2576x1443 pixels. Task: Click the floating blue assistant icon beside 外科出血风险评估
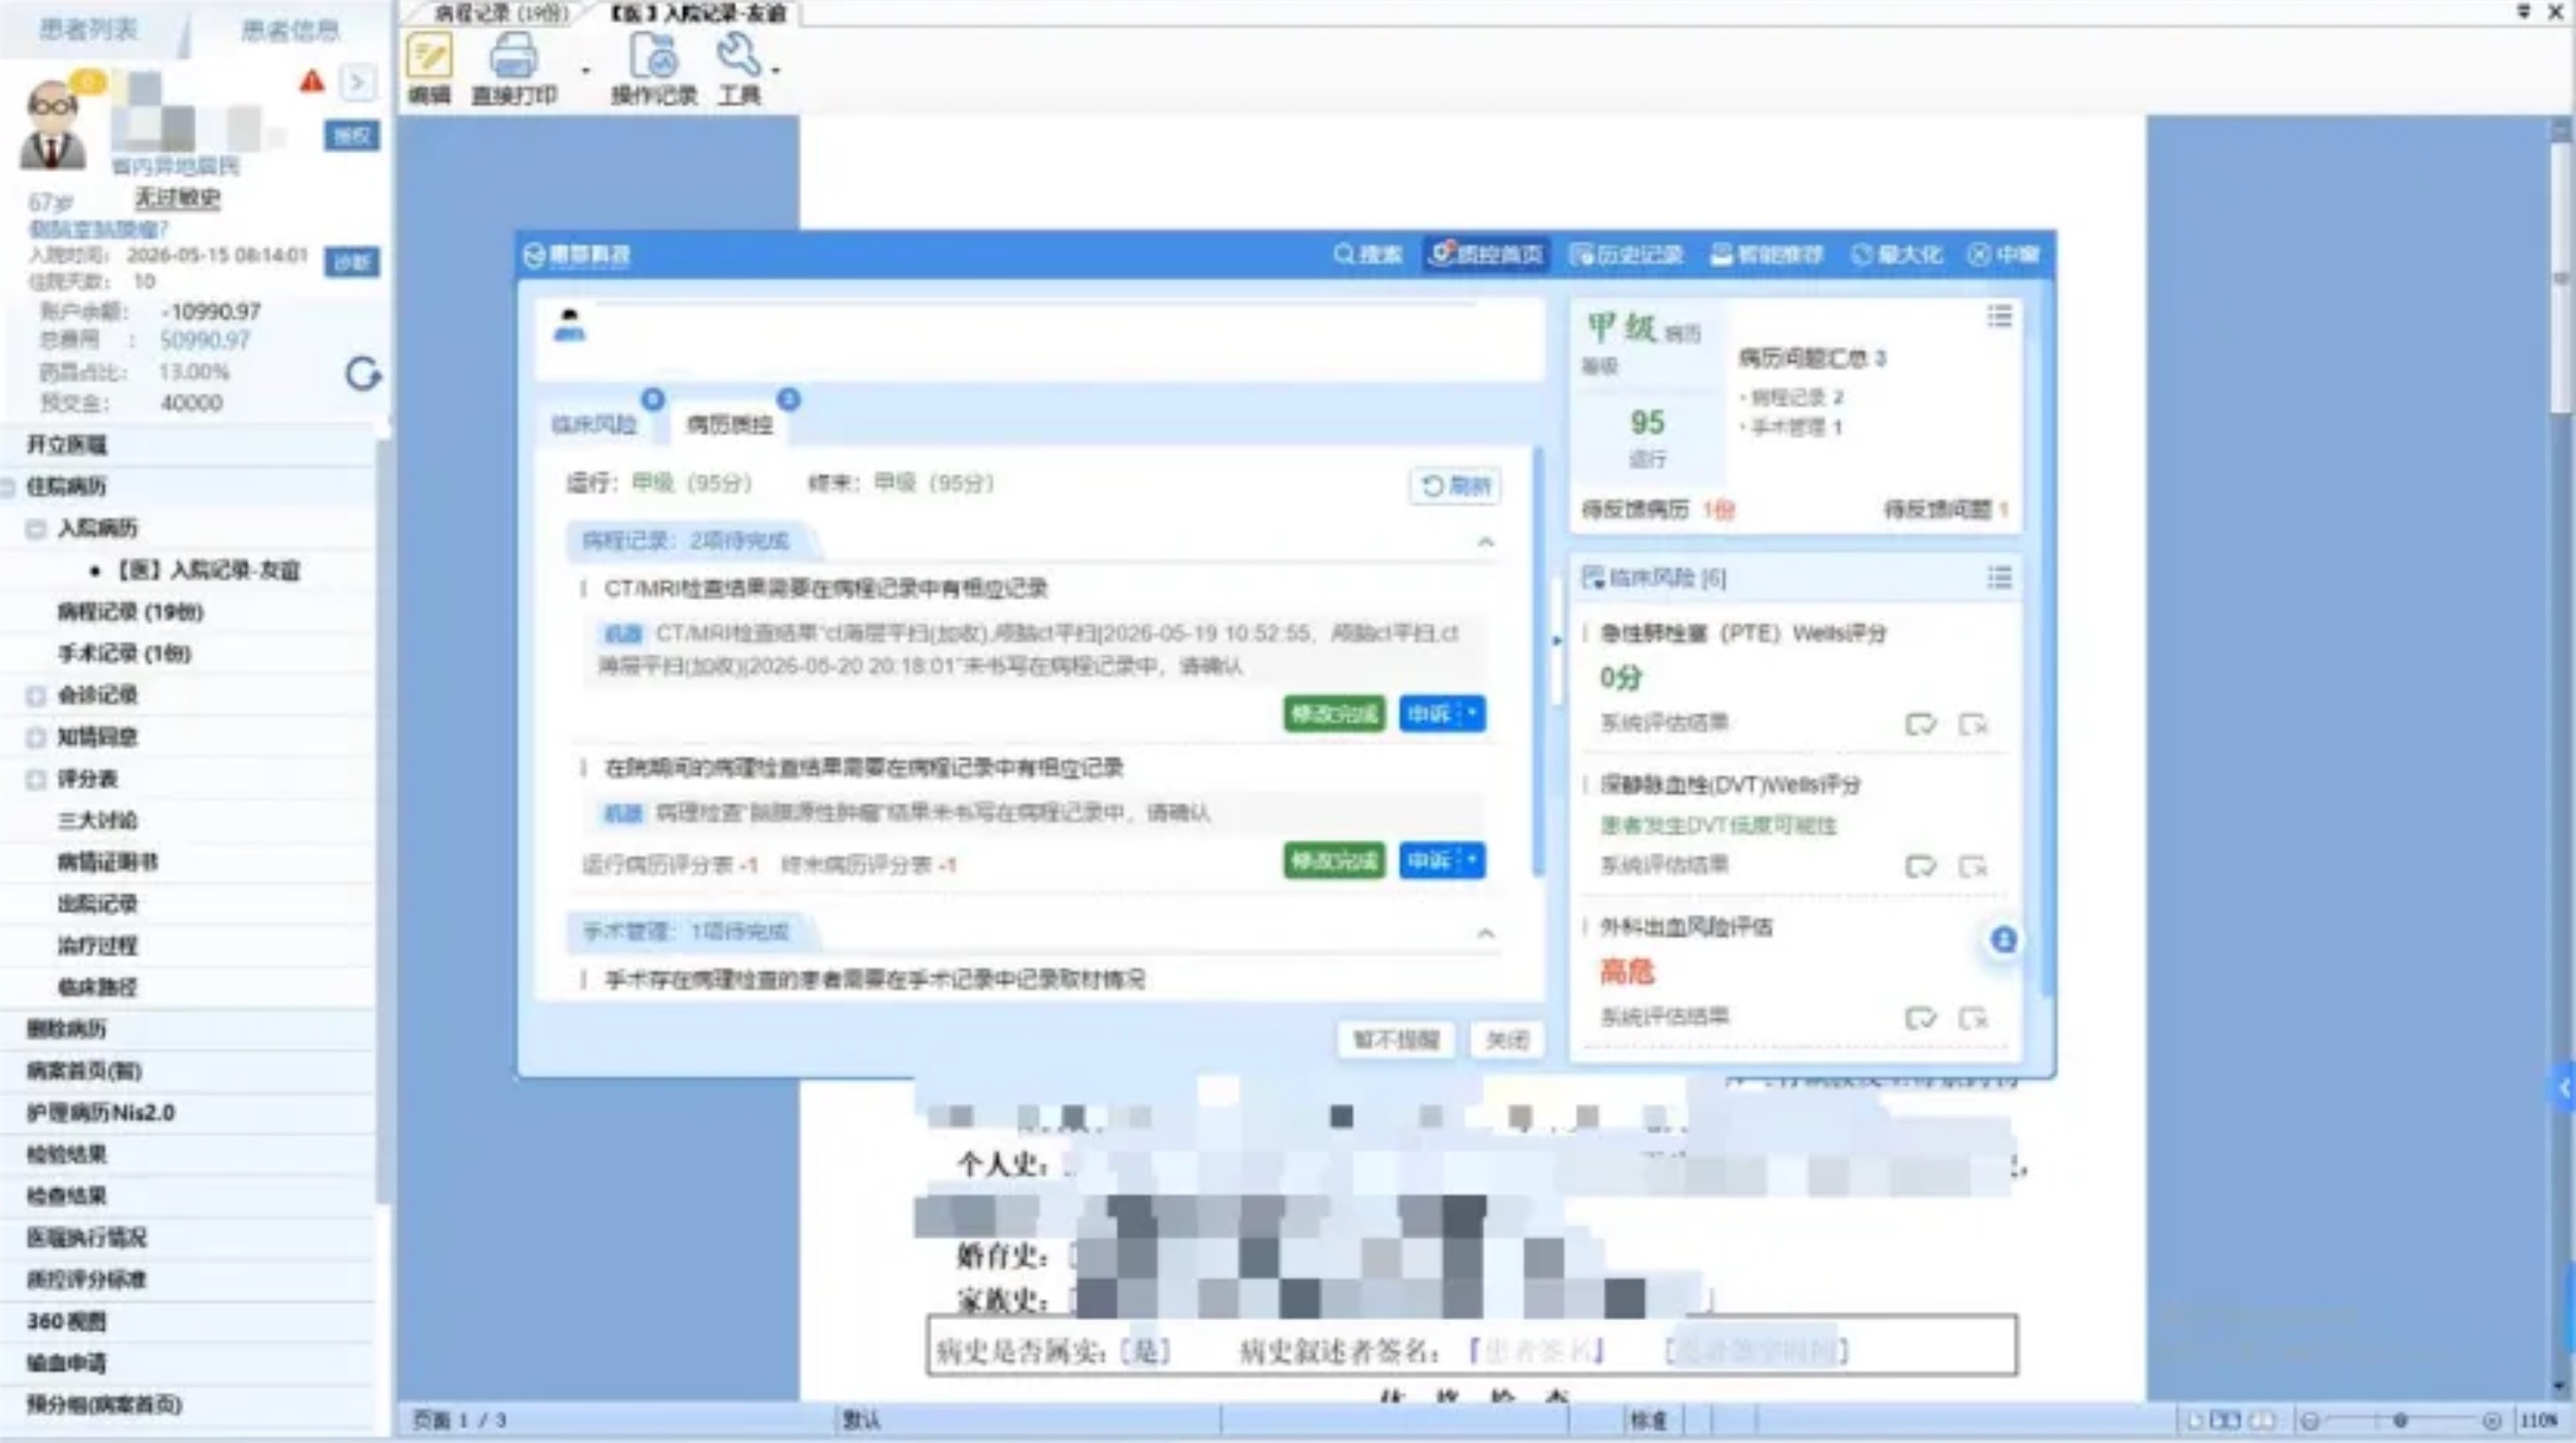coord(2003,940)
